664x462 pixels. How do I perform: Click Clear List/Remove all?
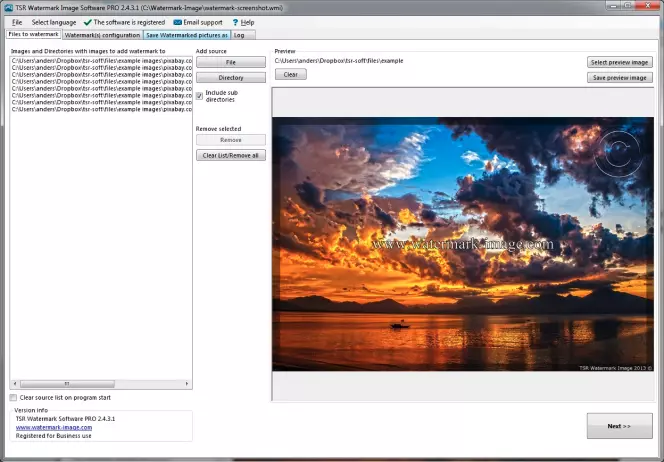[x=231, y=155]
